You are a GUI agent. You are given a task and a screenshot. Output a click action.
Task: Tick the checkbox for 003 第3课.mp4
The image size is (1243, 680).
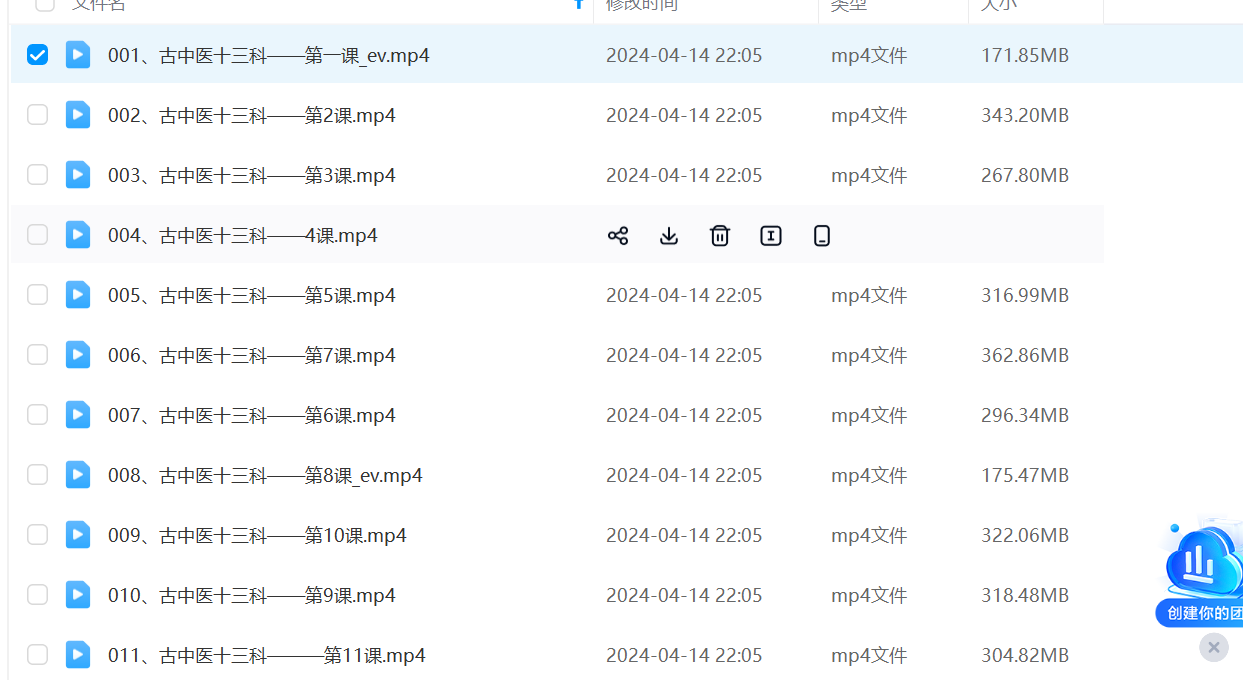coord(37,175)
